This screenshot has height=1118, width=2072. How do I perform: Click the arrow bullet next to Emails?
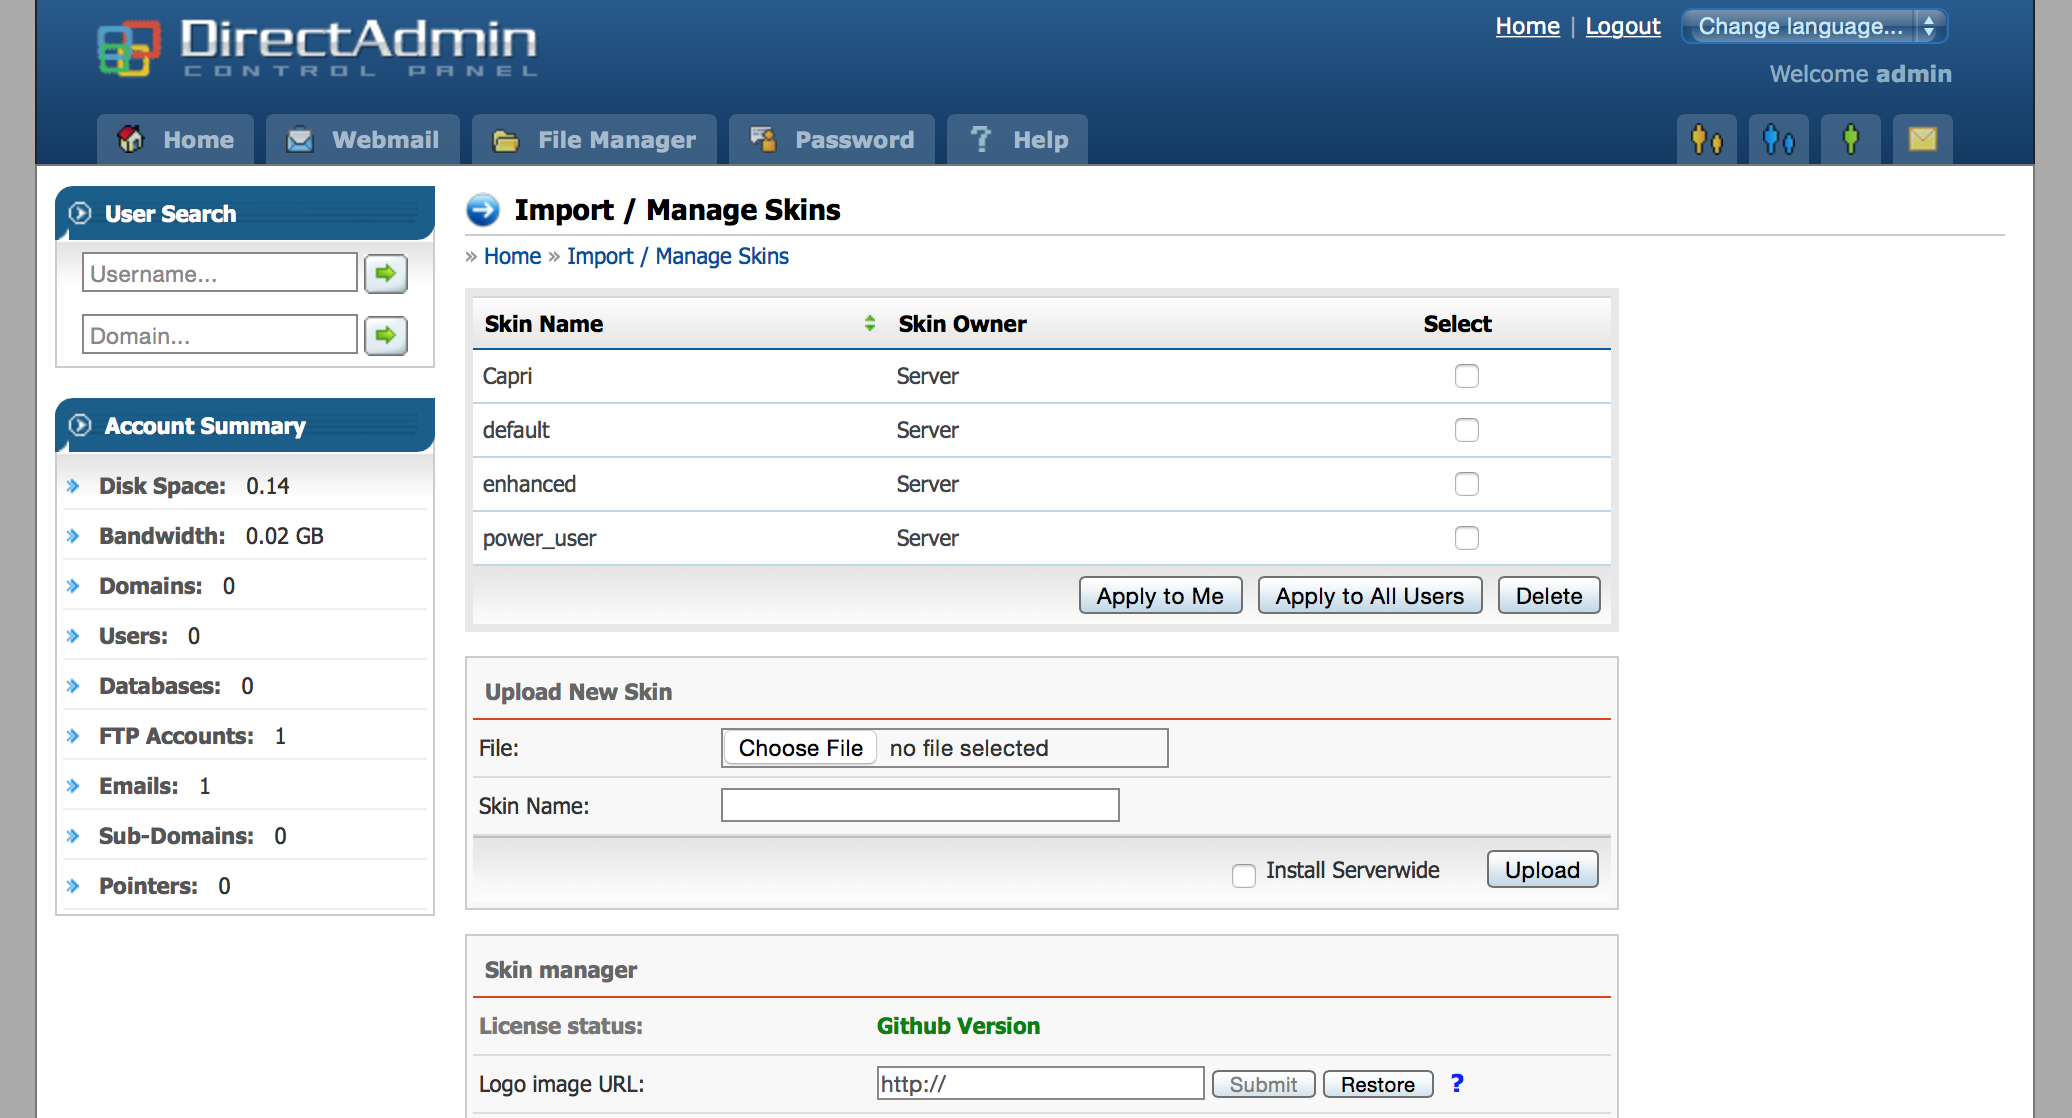click(x=73, y=786)
